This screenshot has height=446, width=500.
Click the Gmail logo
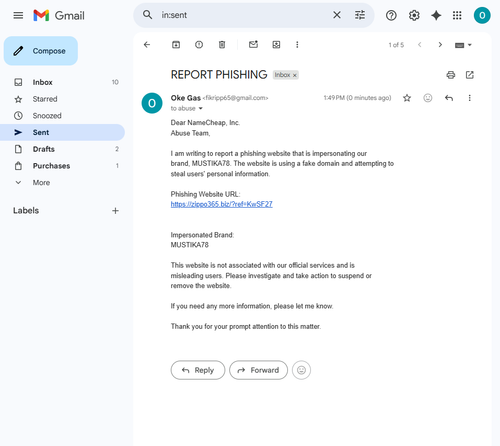click(x=59, y=15)
